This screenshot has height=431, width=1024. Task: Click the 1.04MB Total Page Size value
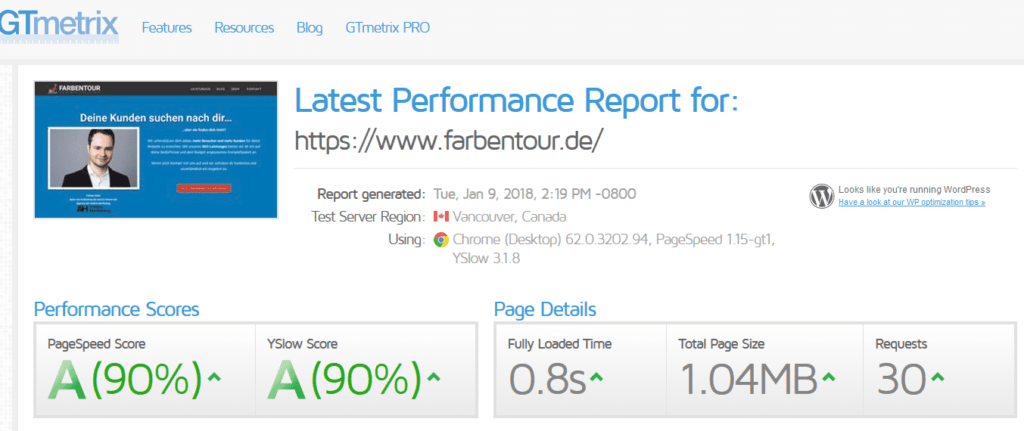point(749,379)
